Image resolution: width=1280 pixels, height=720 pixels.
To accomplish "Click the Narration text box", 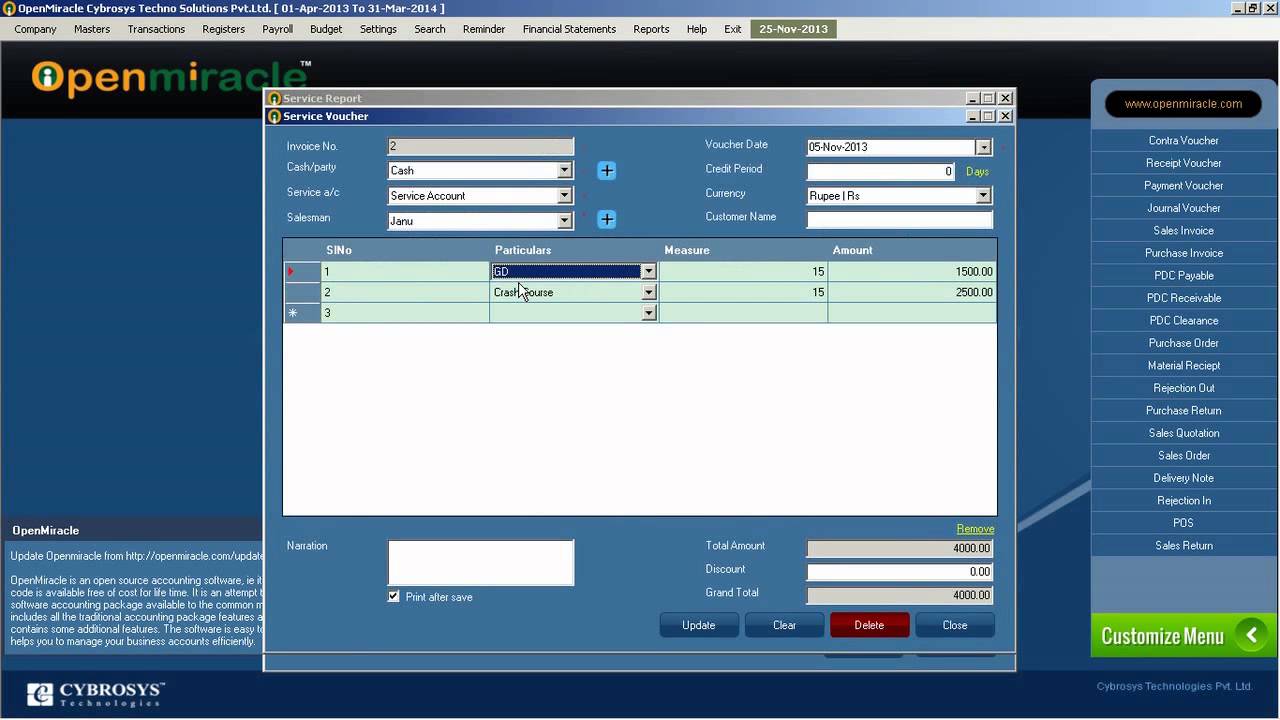I will pos(481,562).
